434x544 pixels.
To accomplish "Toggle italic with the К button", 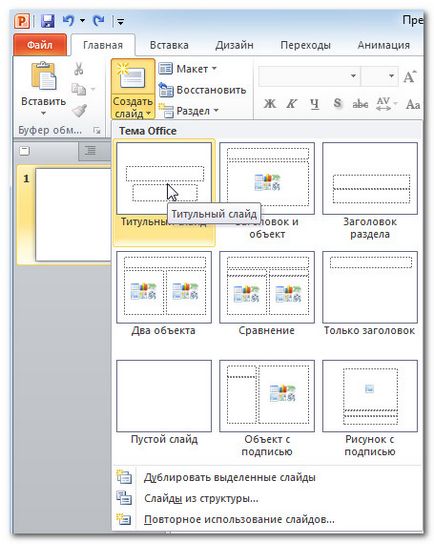I will (x=292, y=103).
